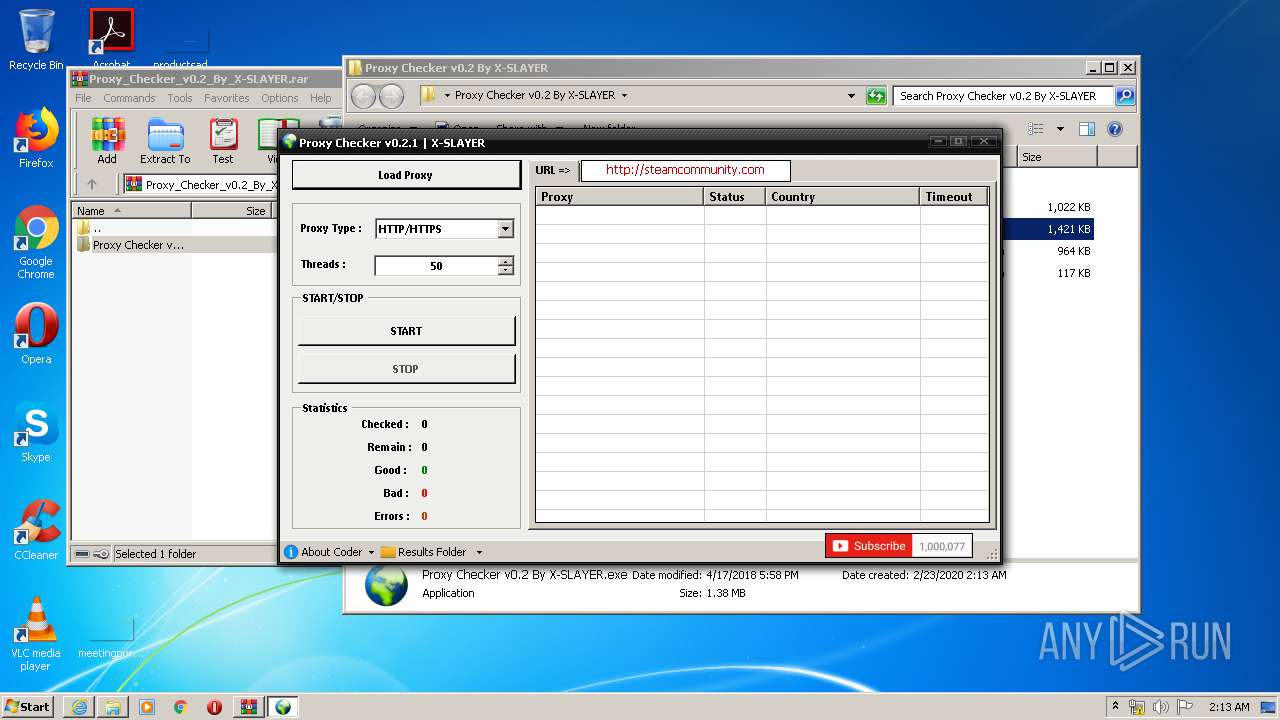Open Google Chrome desktop shortcut

point(36,242)
